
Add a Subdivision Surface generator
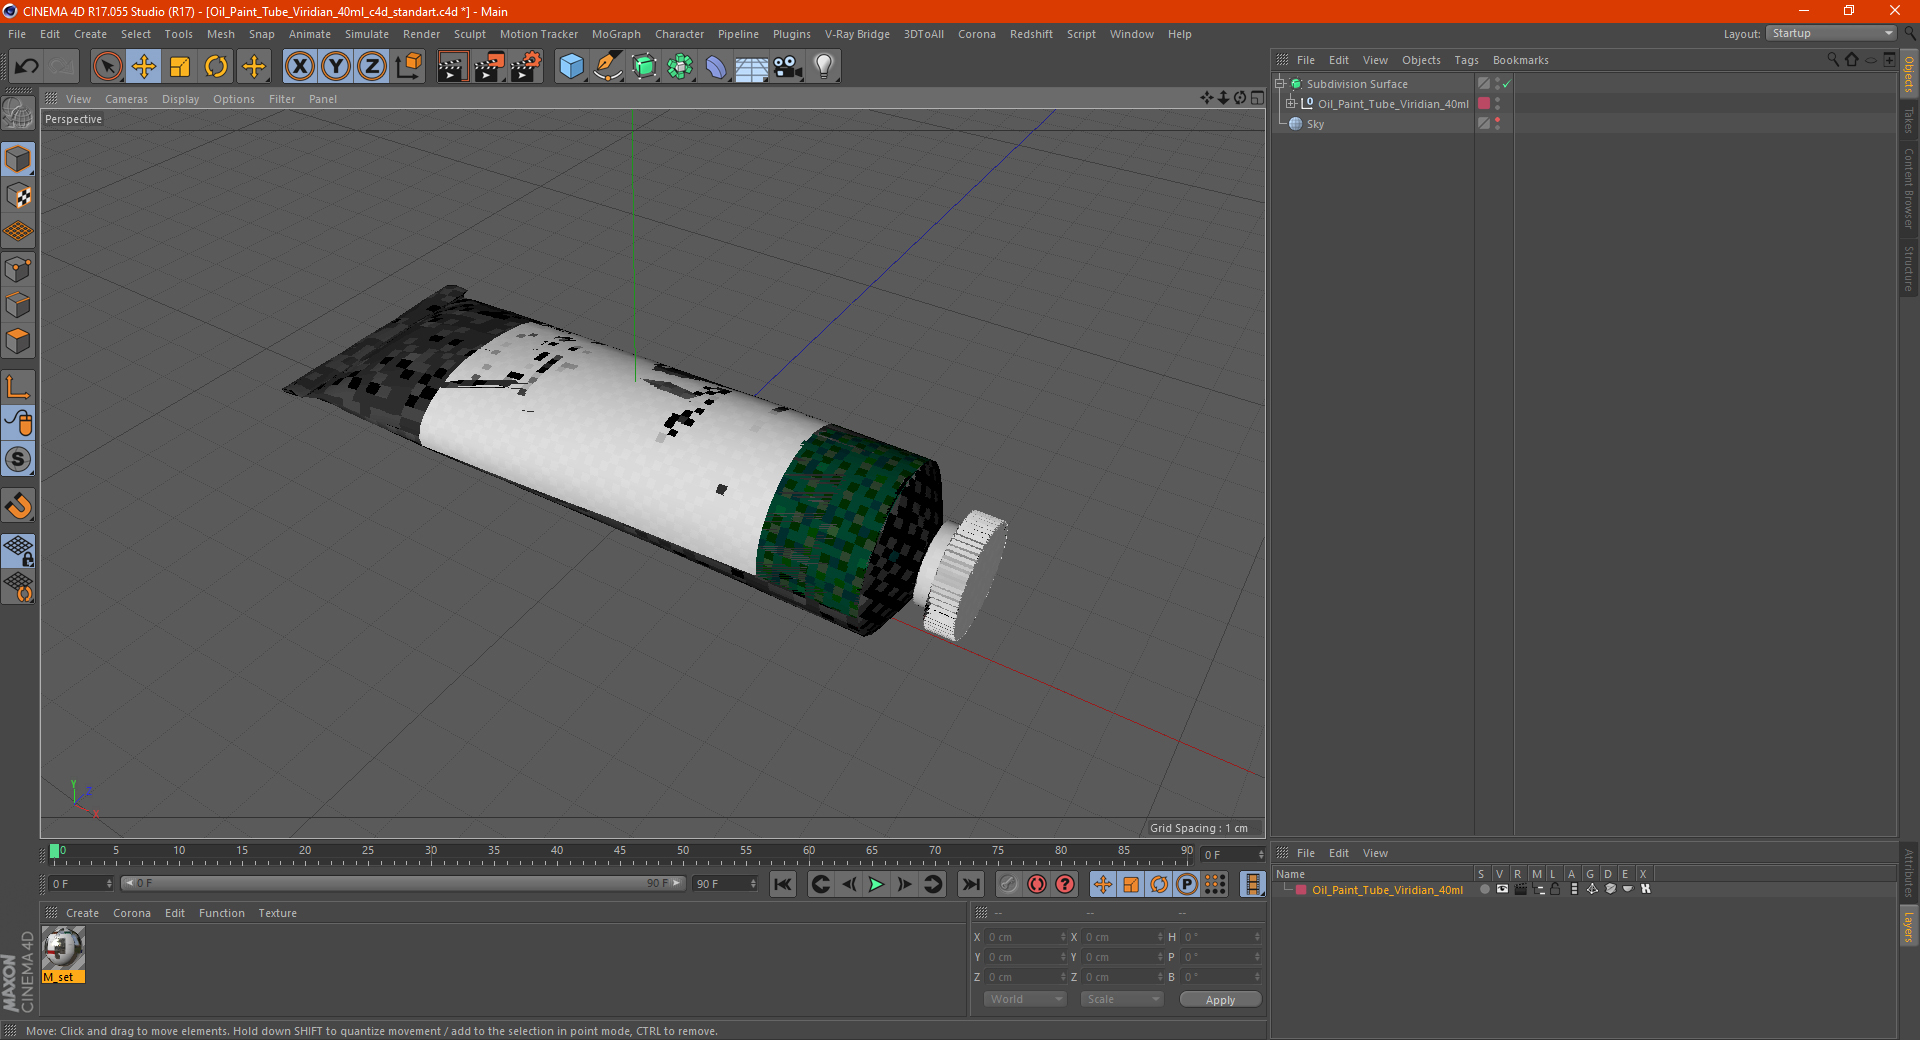coord(645,67)
